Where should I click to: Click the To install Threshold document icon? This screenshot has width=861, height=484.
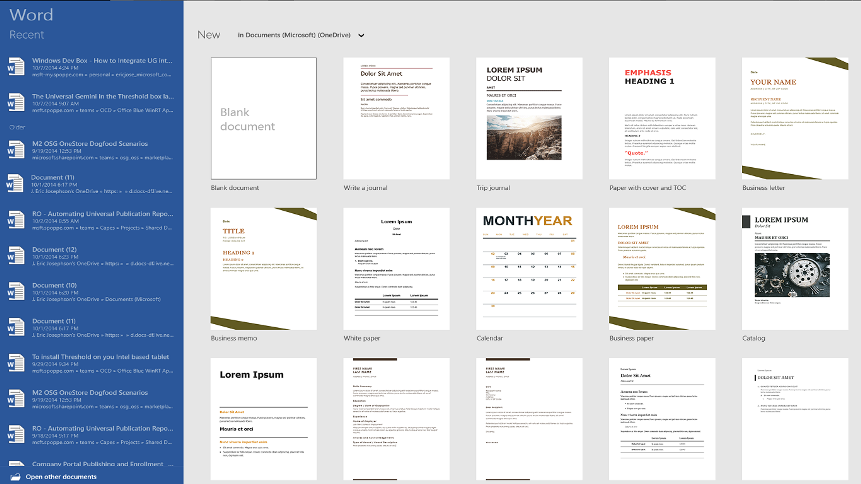(x=16, y=363)
